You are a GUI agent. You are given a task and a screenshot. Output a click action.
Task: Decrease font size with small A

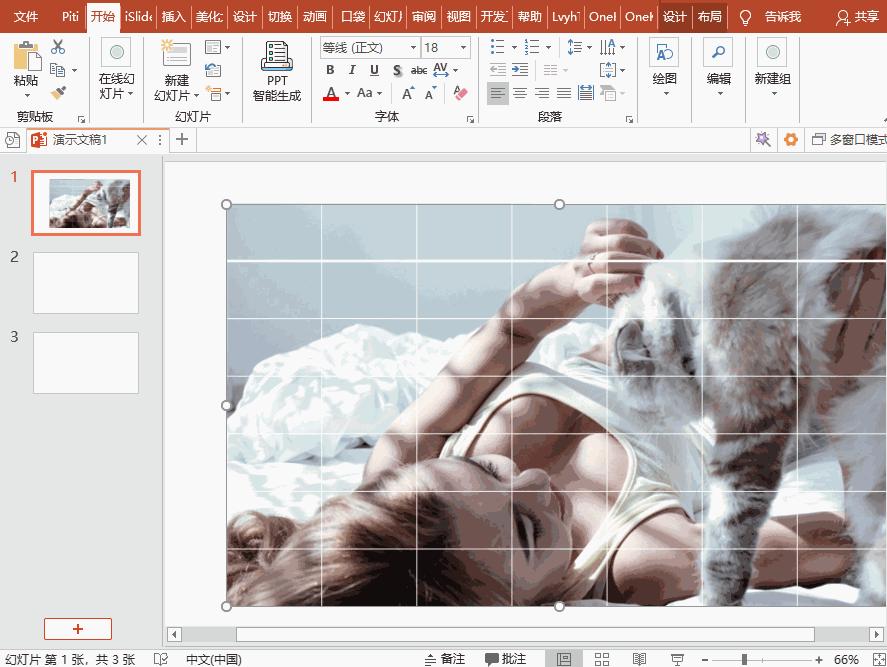(x=430, y=93)
